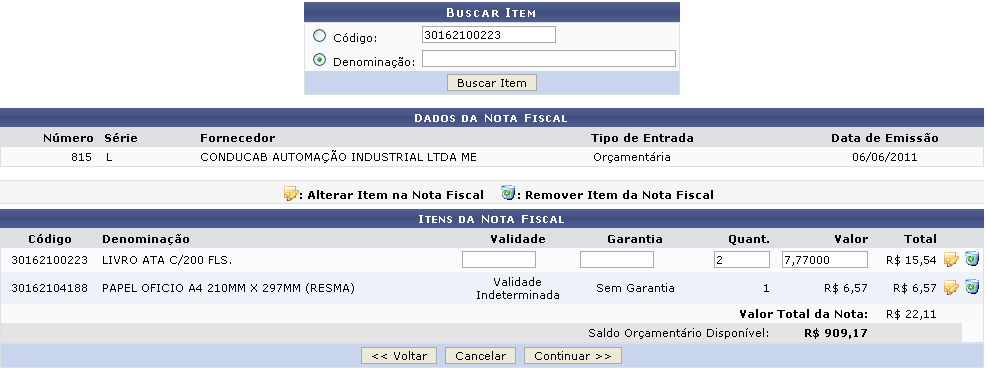Viewport: 986px width, 368px height.
Task: Click the Quant. field containing 2
Action: [x=742, y=260]
